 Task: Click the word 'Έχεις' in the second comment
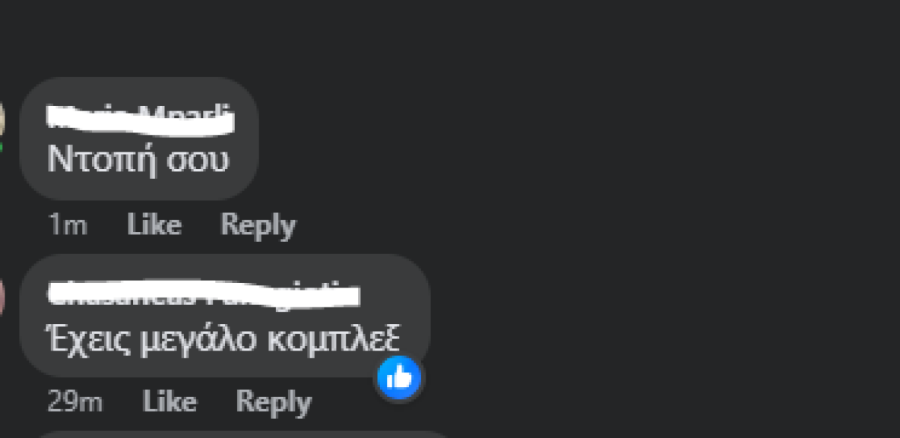(x=89, y=339)
